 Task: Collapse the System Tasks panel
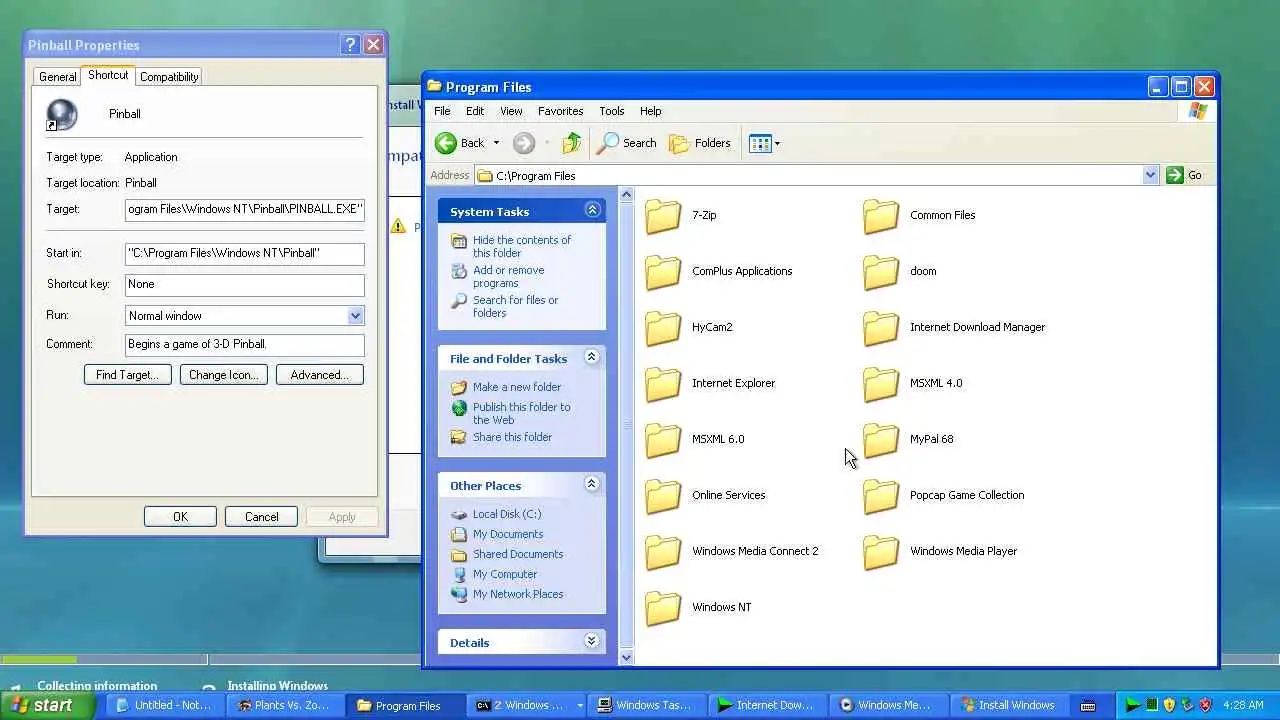tap(592, 210)
